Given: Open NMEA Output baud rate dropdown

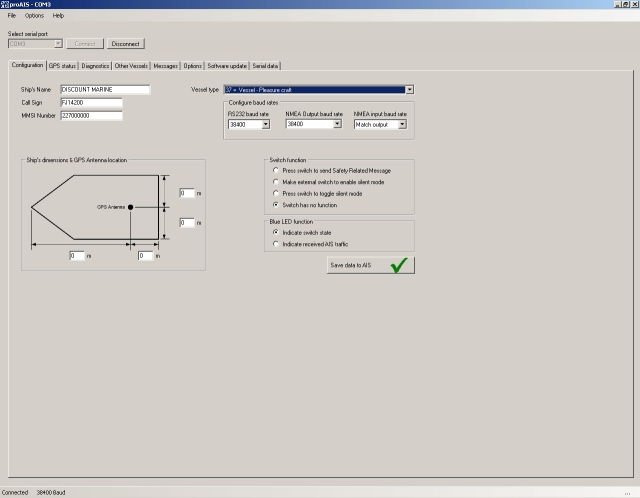Looking at the screenshot, I should click(x=337, y=125).
